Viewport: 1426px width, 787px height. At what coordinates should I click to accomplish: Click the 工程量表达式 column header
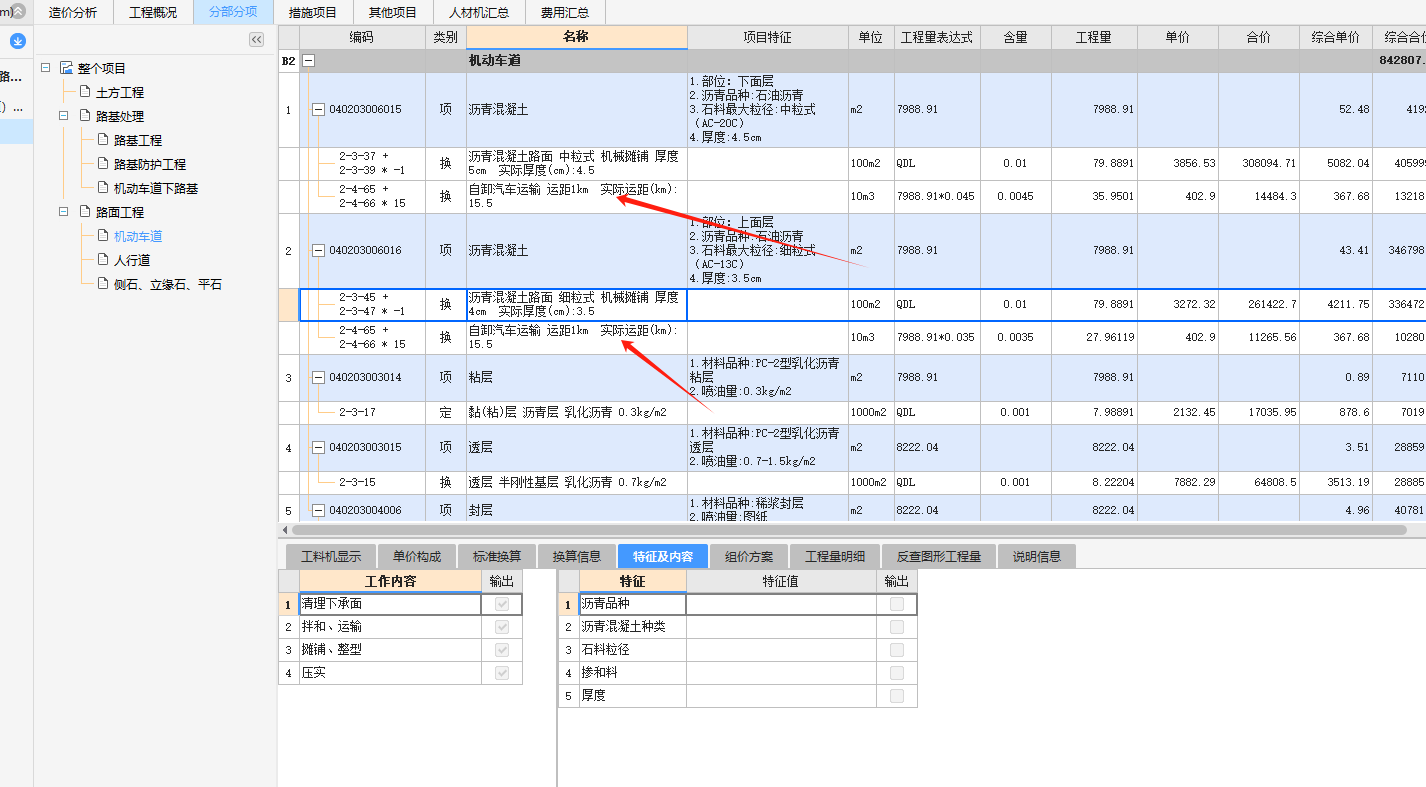tap(937, 37)
